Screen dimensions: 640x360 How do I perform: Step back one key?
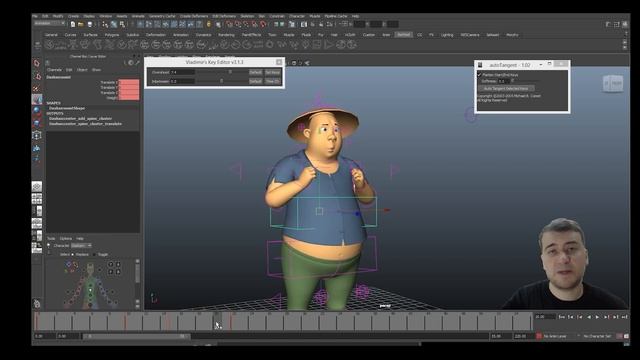[x=580, y=317]
